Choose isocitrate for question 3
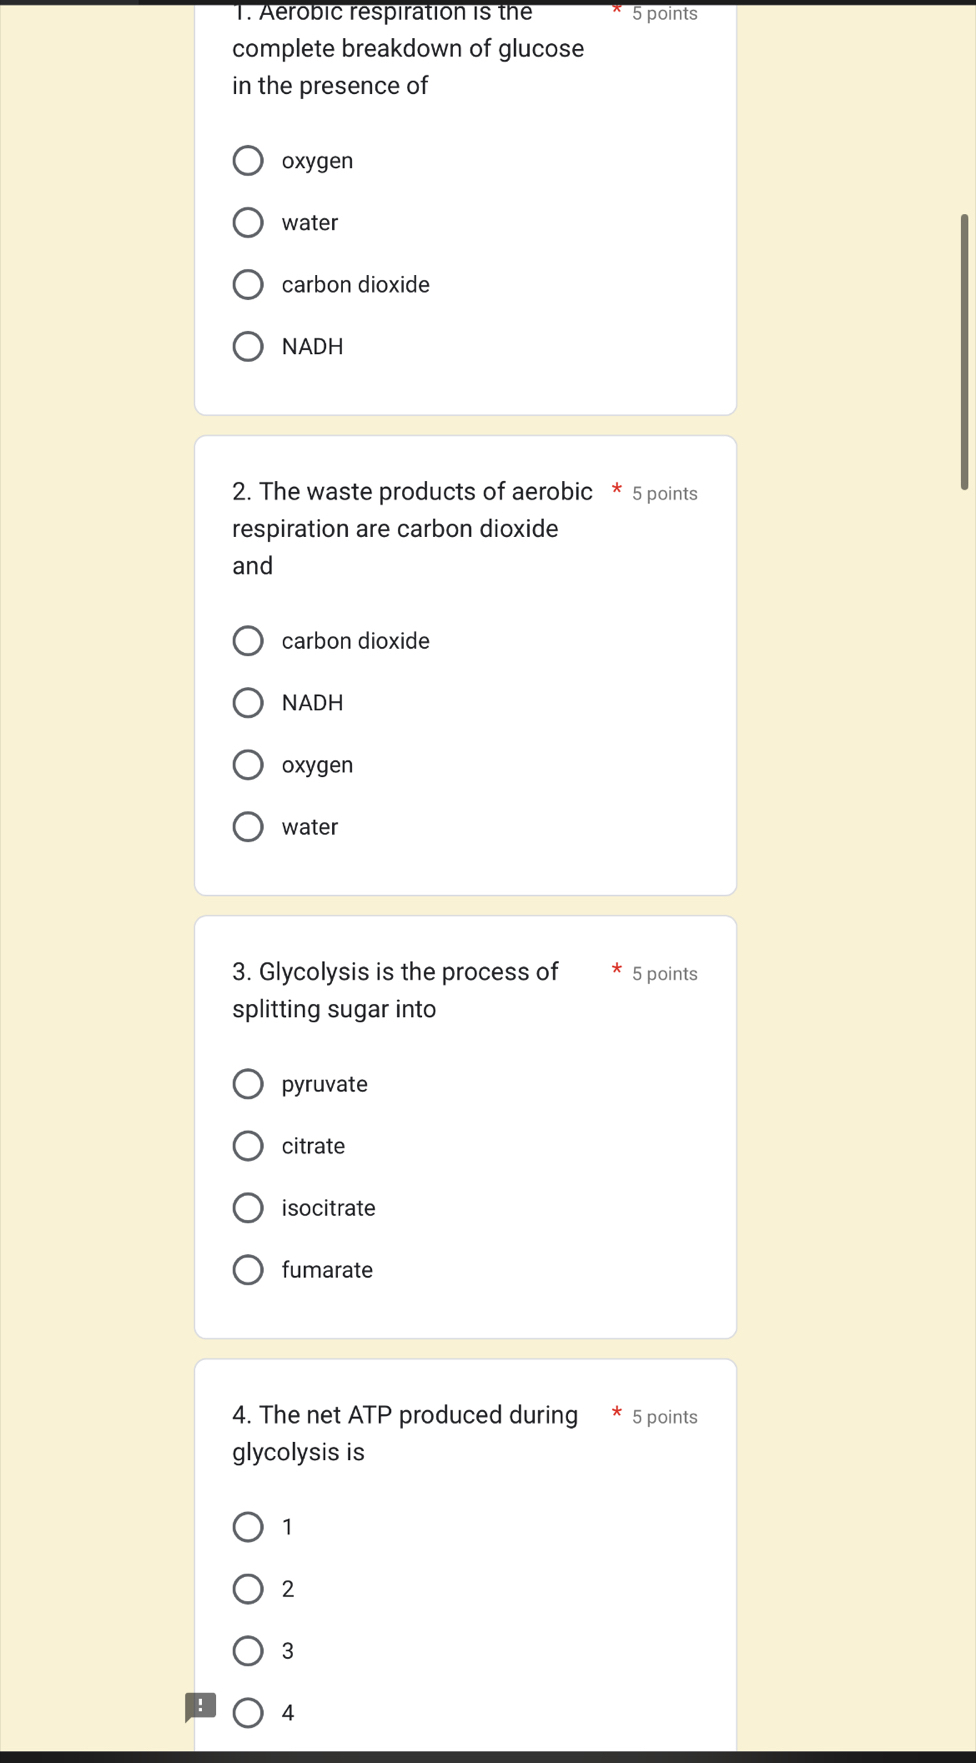 248,1207
